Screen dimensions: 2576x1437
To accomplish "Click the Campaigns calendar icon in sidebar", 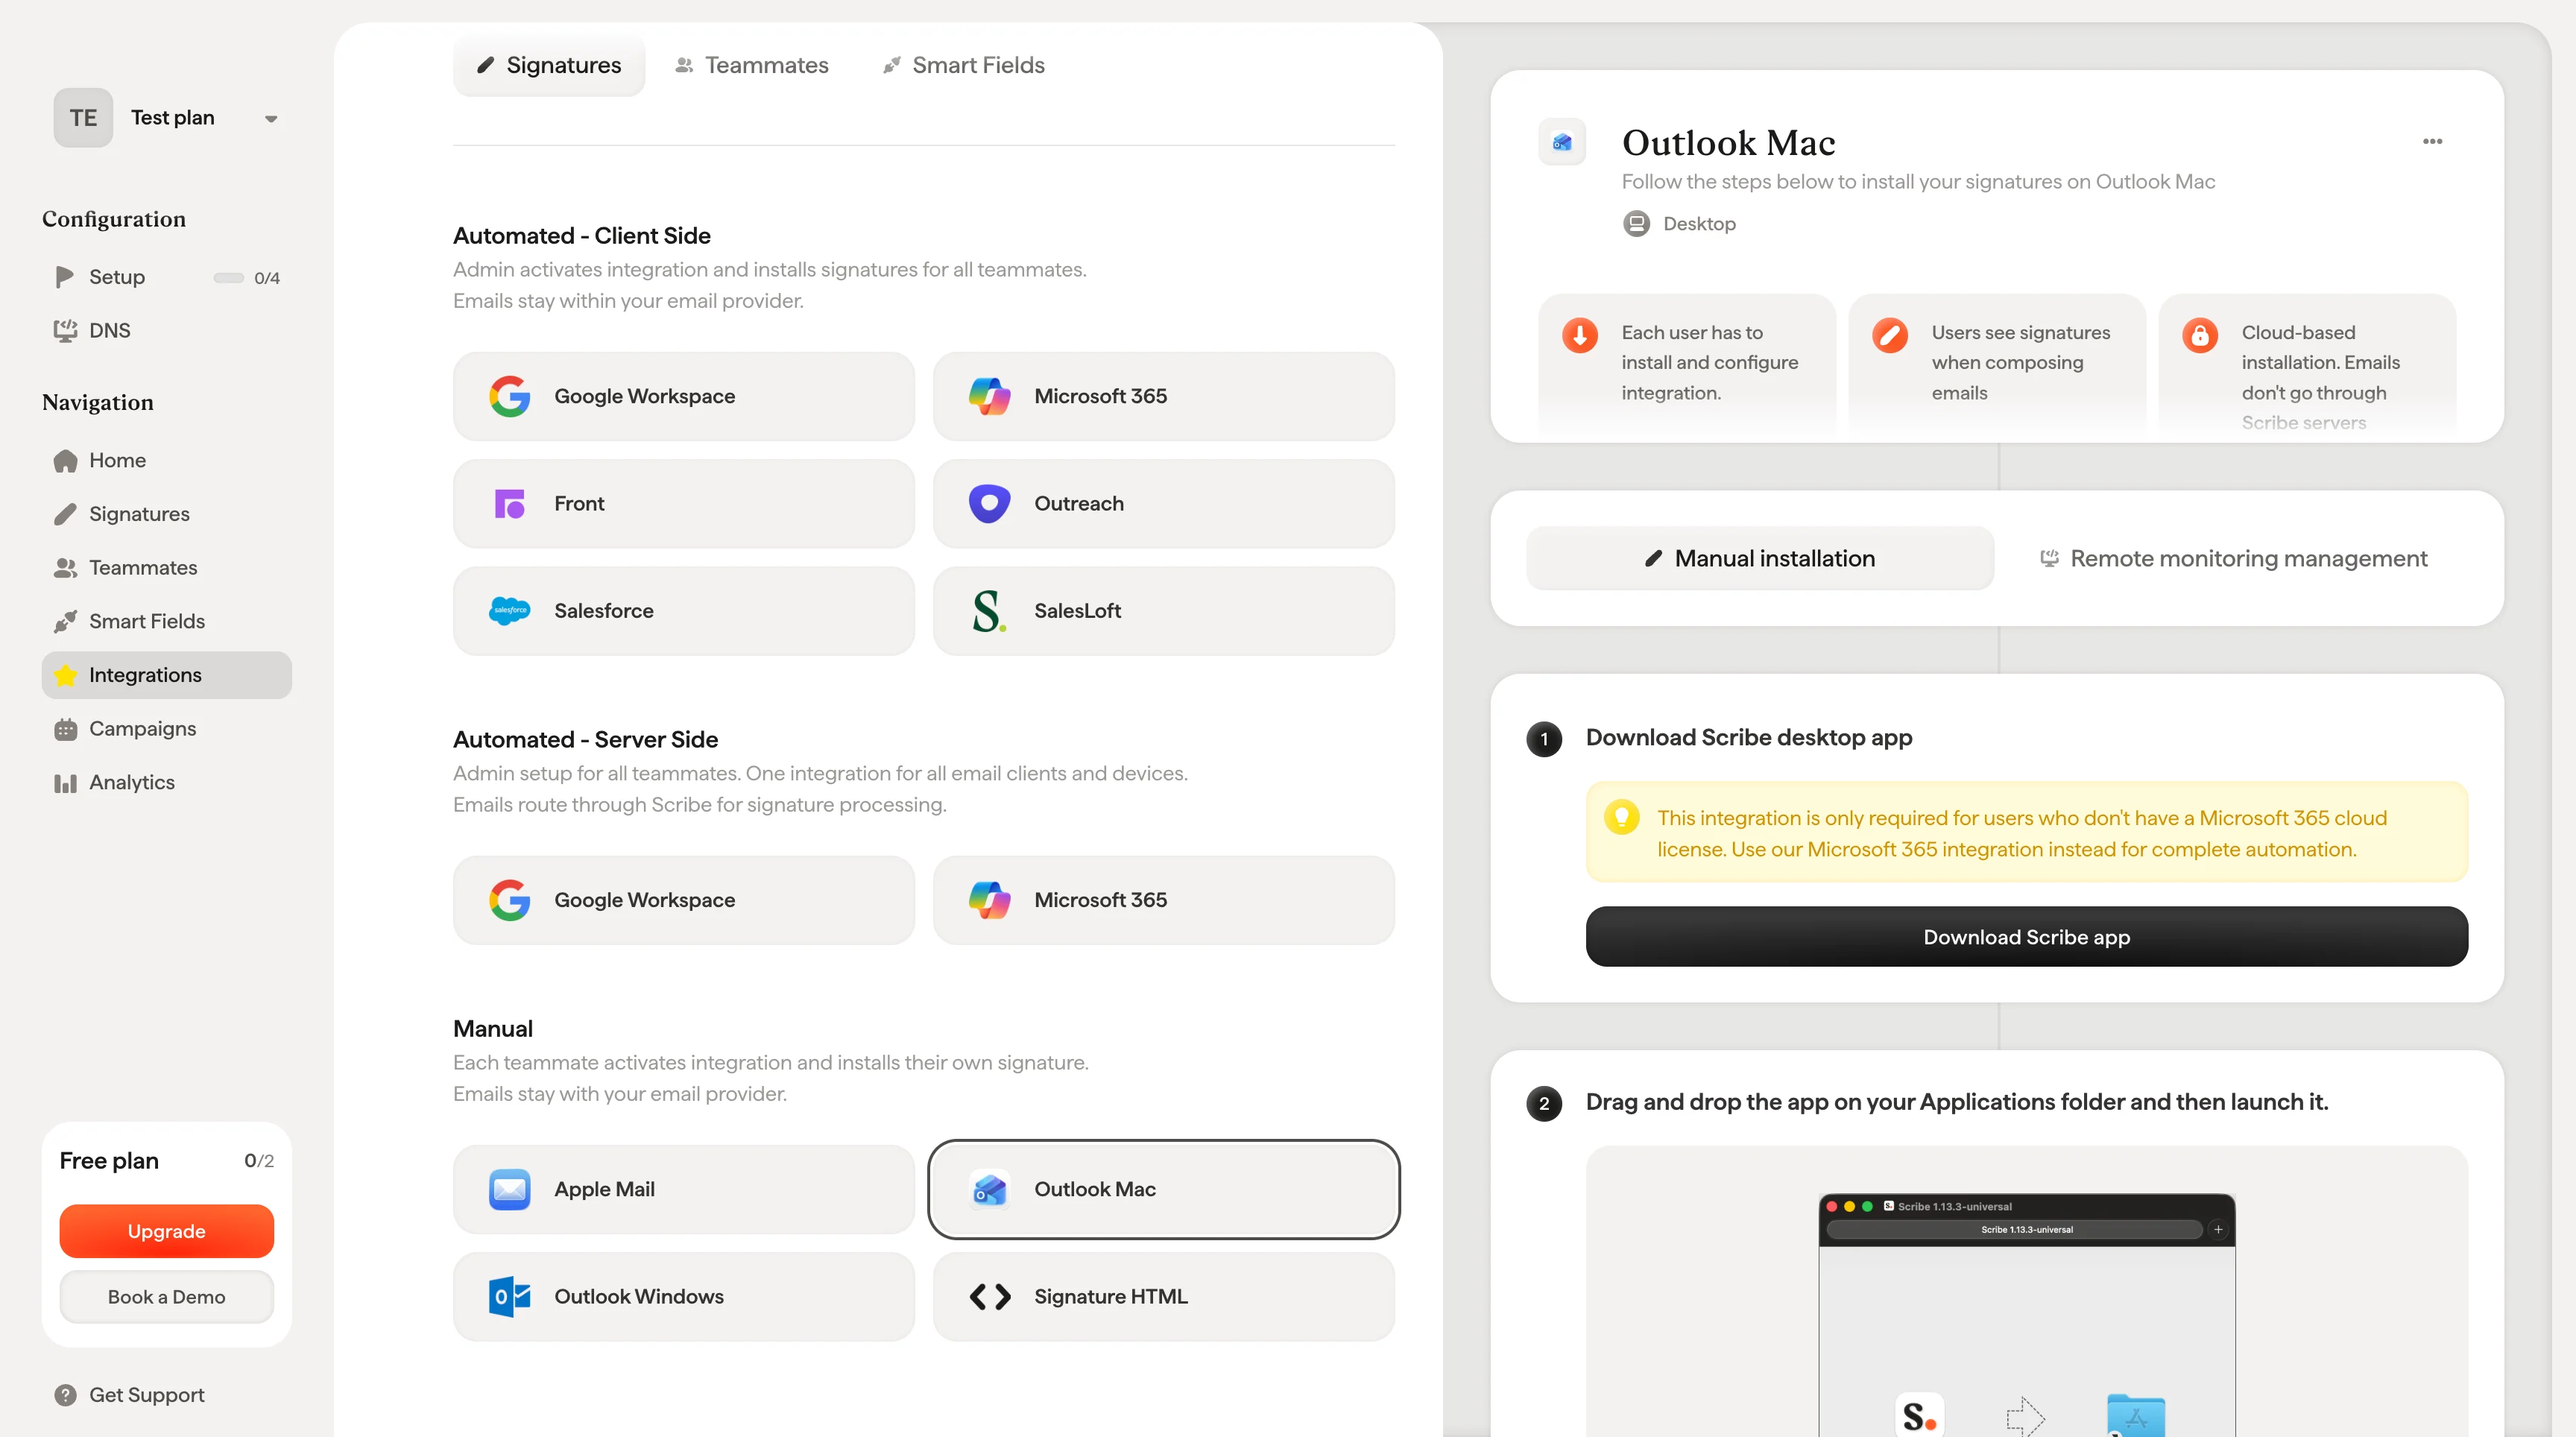I will tap(65, 729).
